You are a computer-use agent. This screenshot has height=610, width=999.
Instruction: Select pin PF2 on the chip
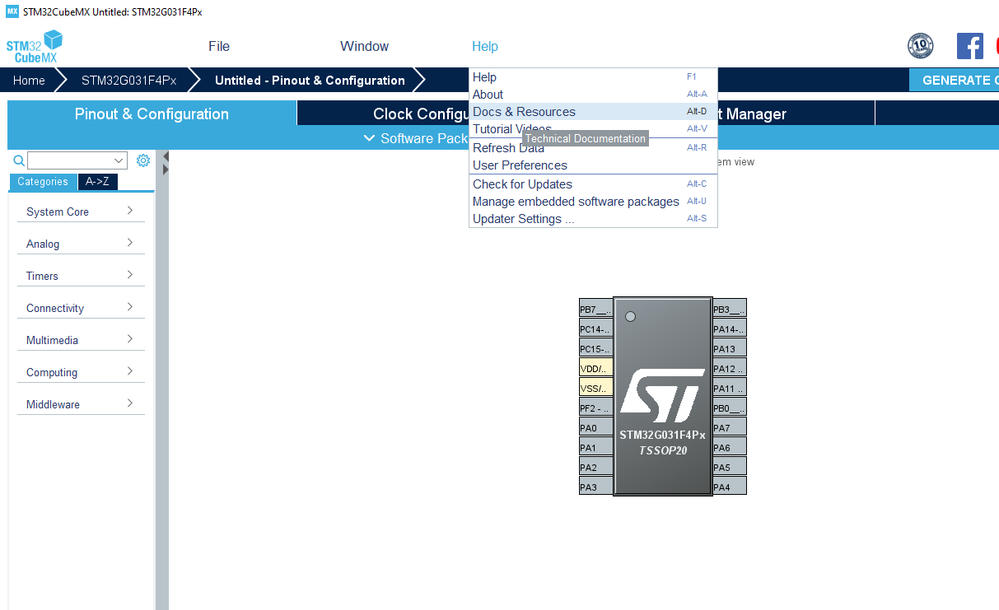pos(596,408)
